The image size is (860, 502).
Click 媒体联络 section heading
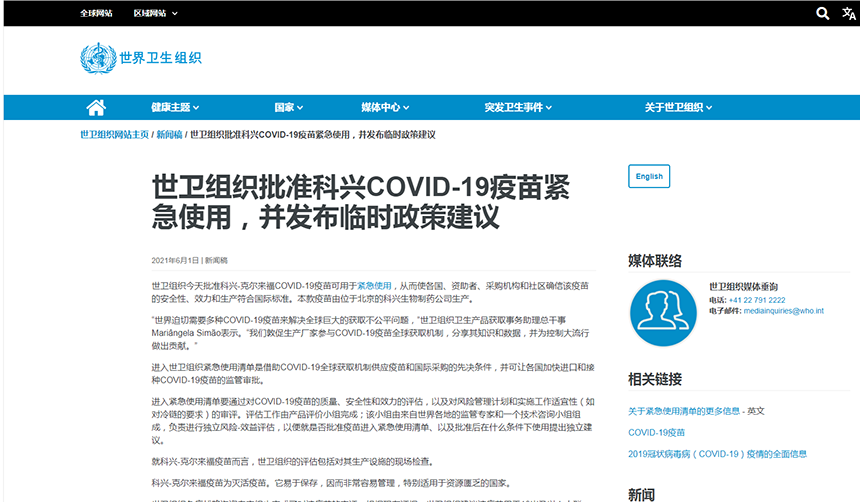click(655, 261)
